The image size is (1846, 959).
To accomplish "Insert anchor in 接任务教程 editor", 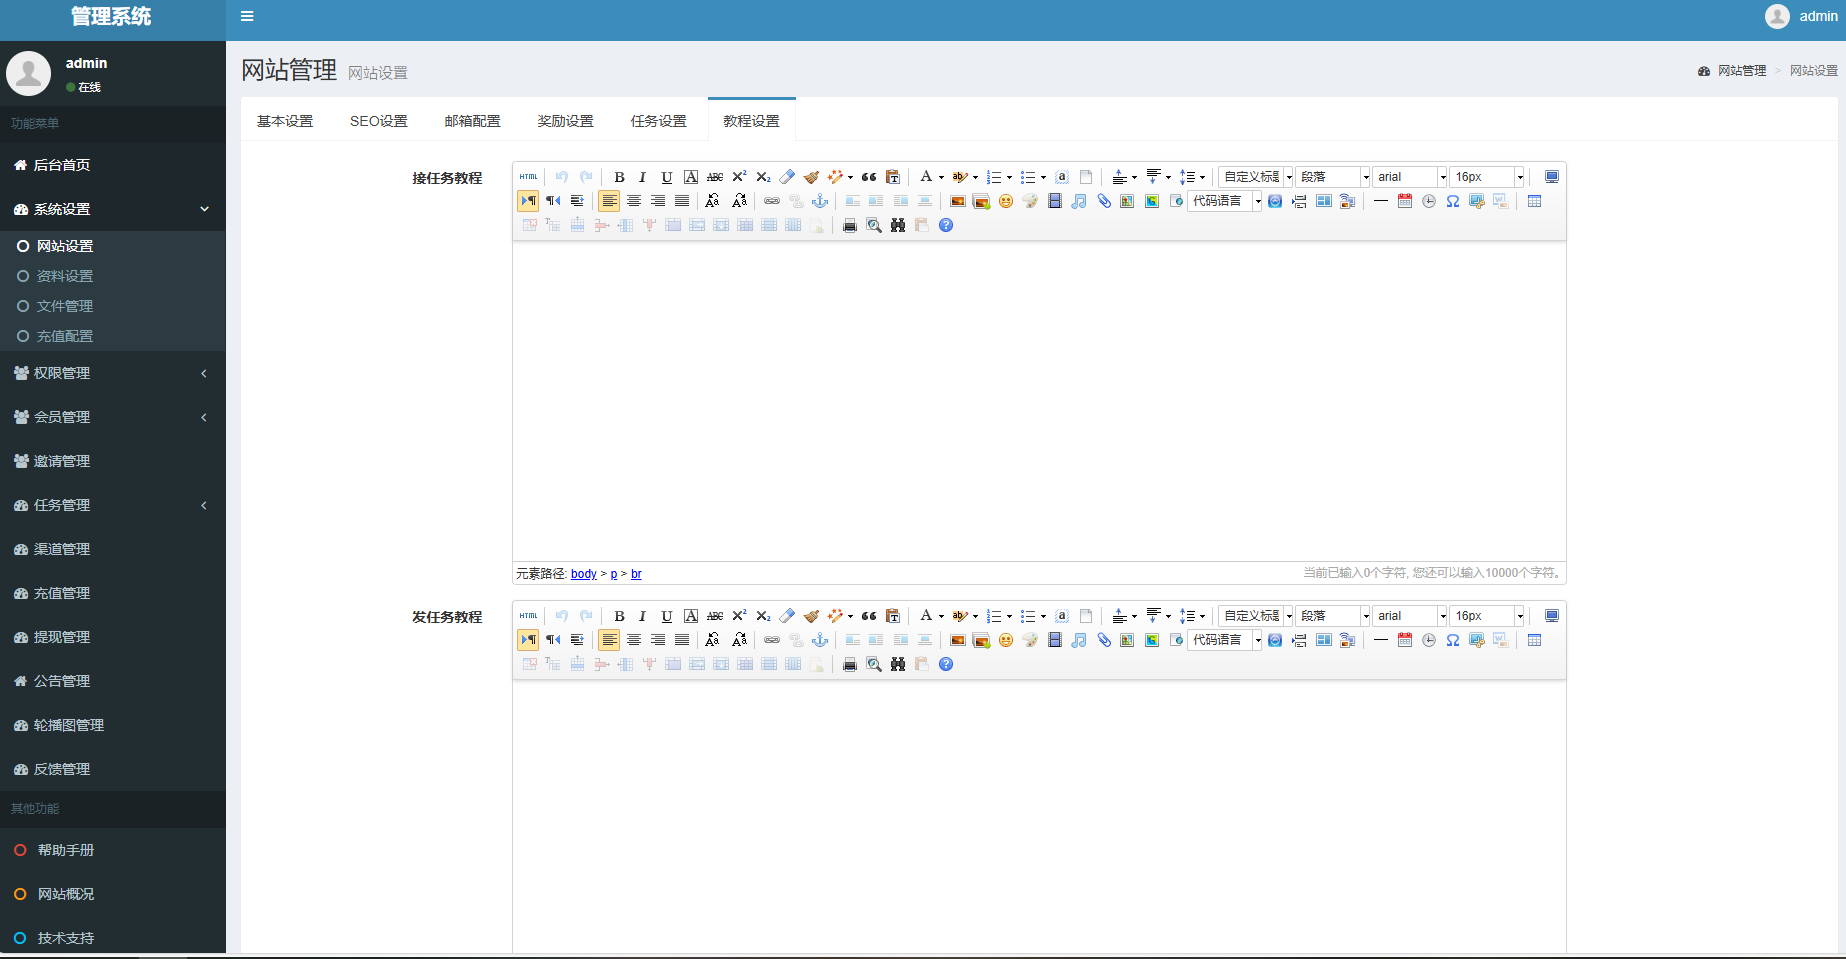I will click(x=820, y=201).
